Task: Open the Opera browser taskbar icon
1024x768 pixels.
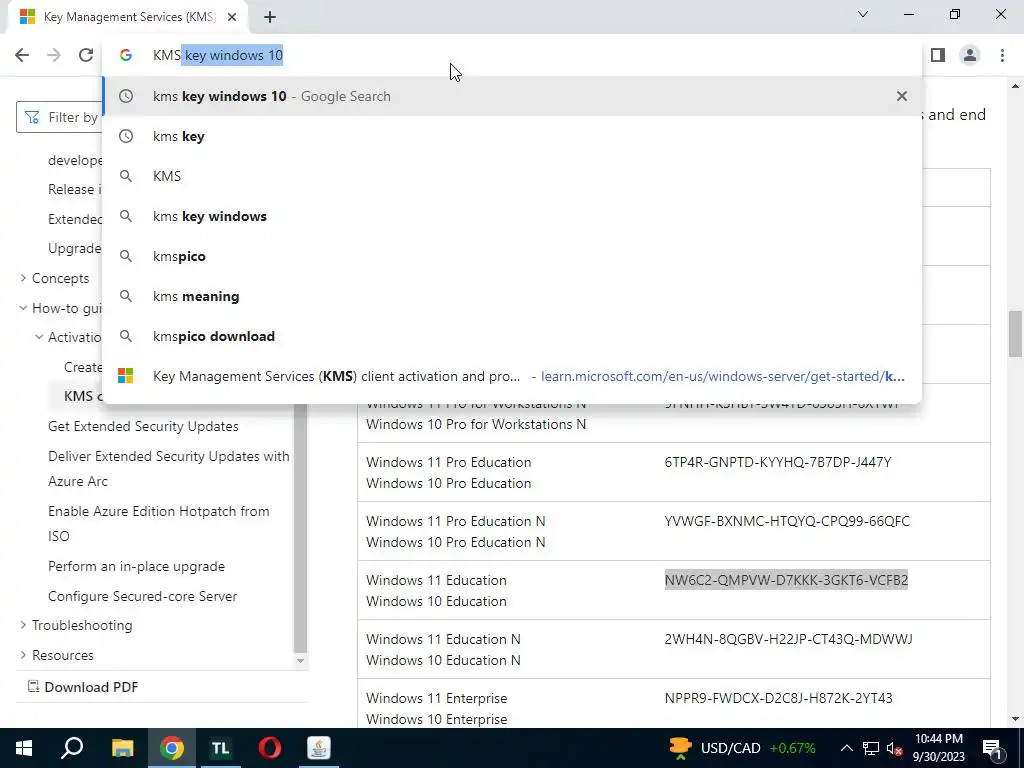Action: pos(270,748)
